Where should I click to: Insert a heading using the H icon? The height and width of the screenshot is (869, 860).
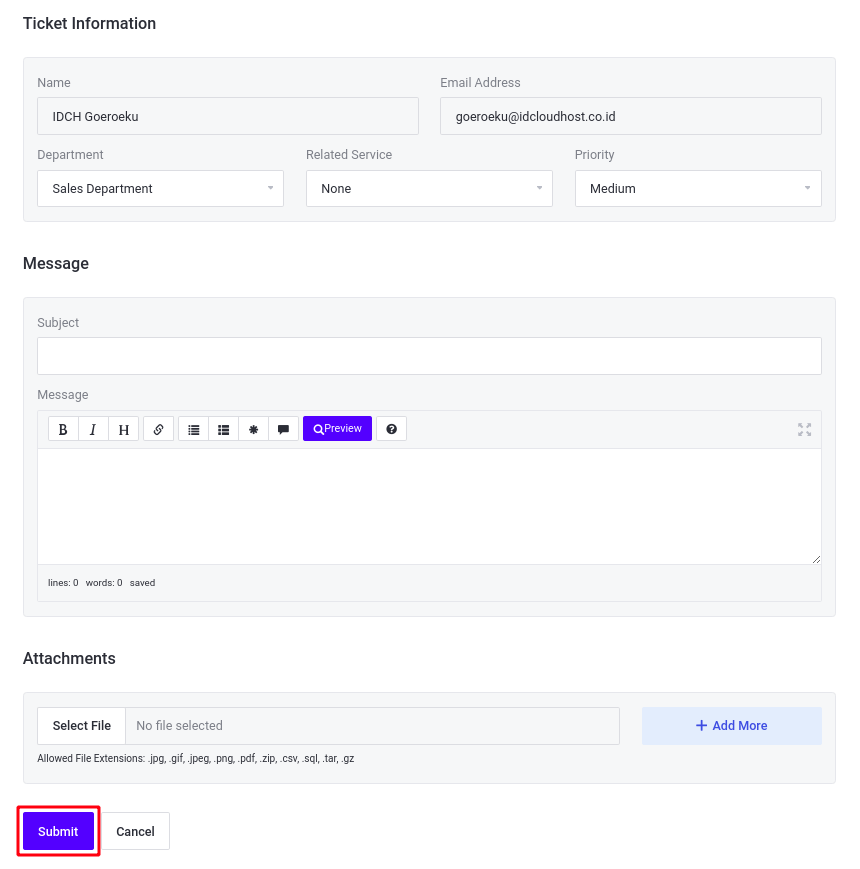(123, 428)
